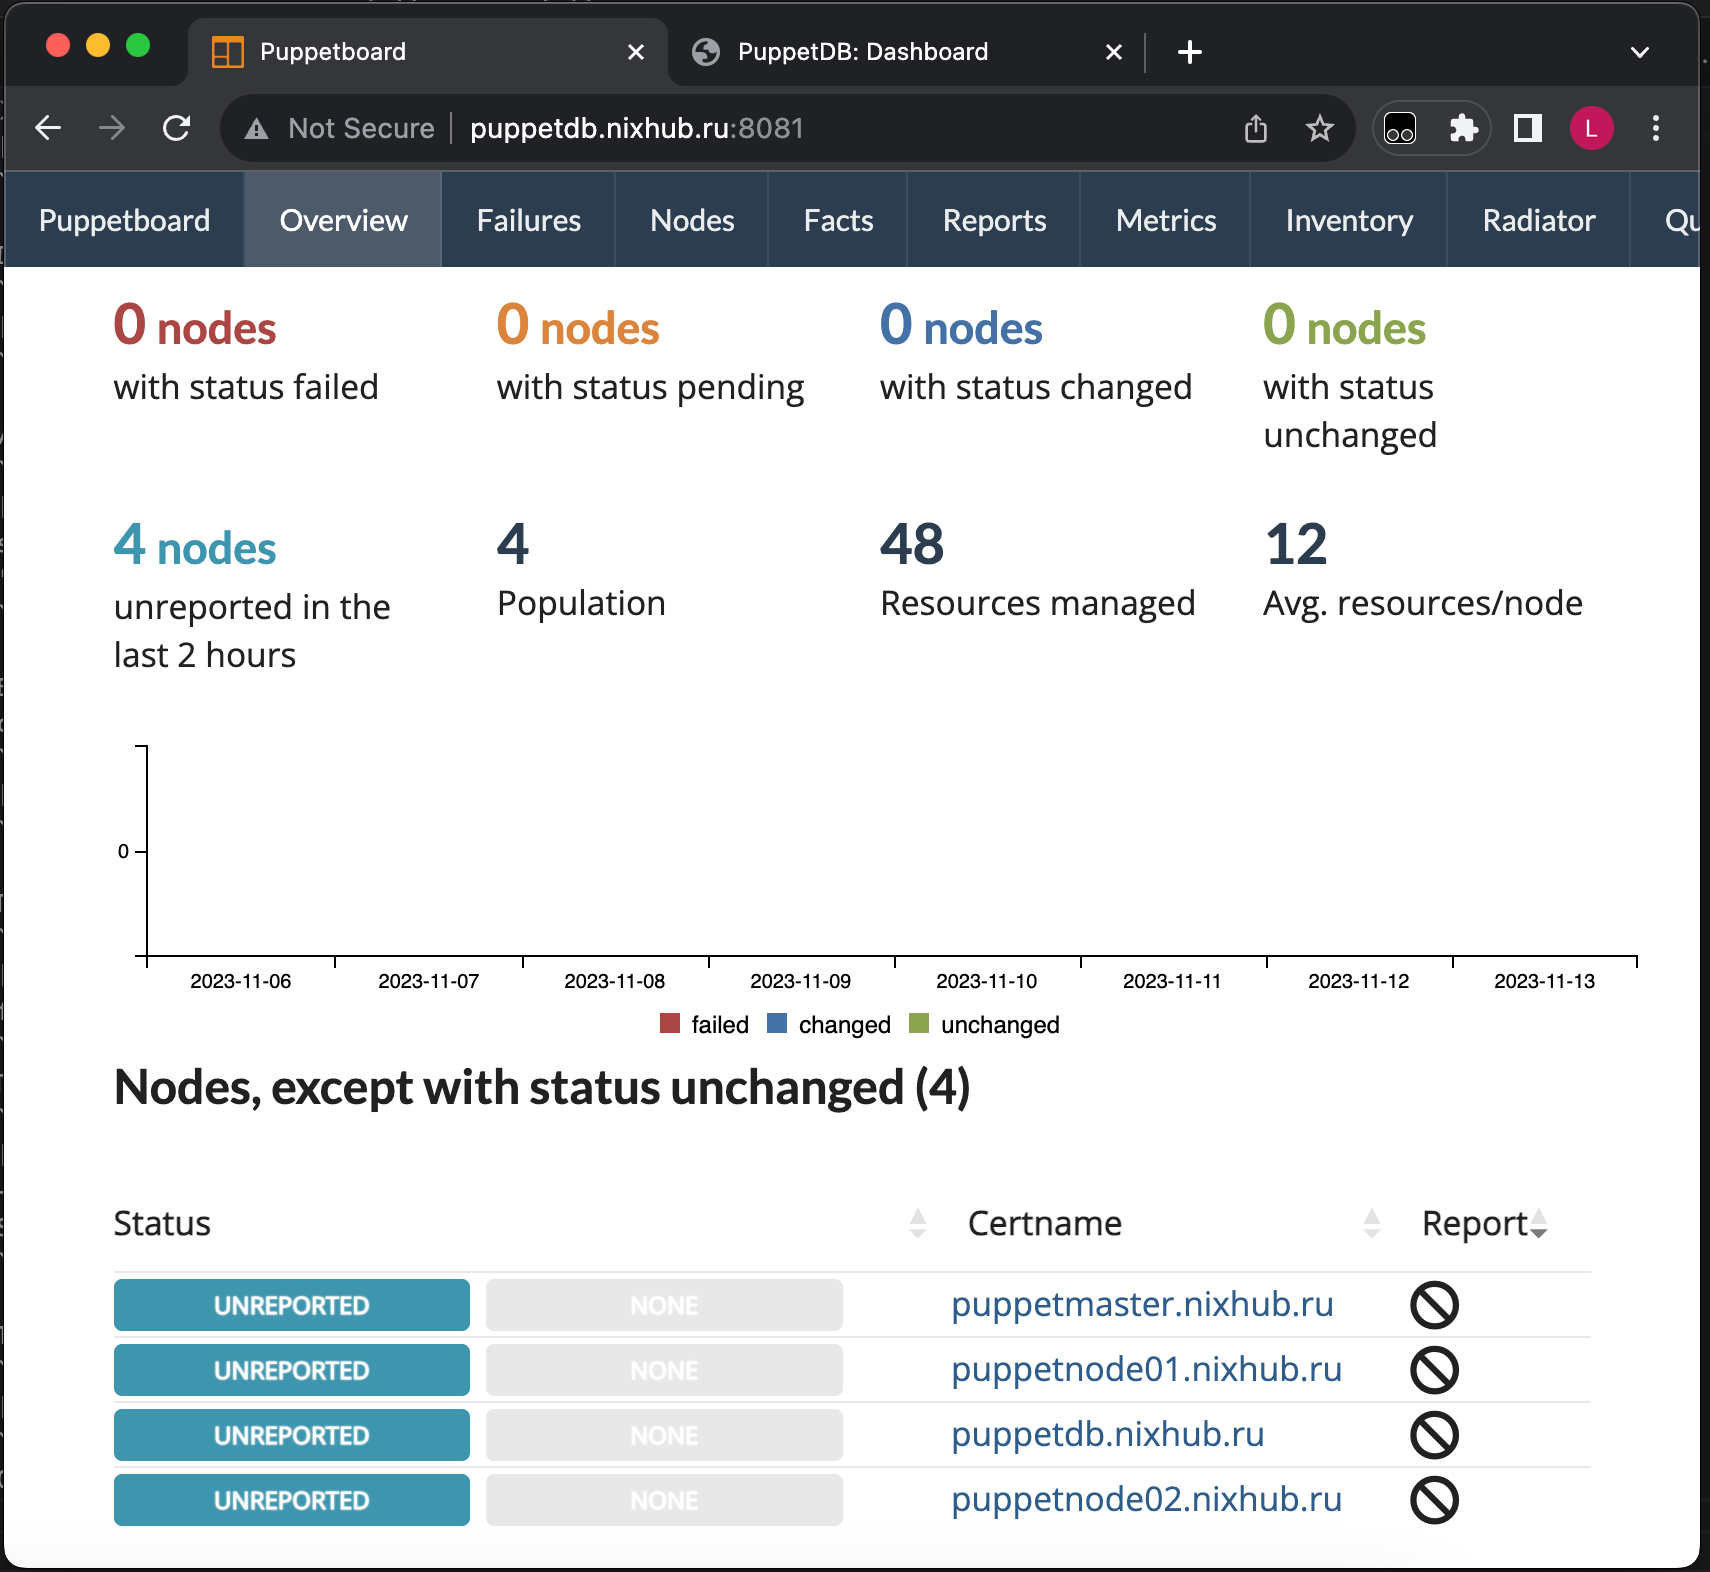Click the blue changed legend swatch
1710x1572 pixels.
coord(777,1023)
